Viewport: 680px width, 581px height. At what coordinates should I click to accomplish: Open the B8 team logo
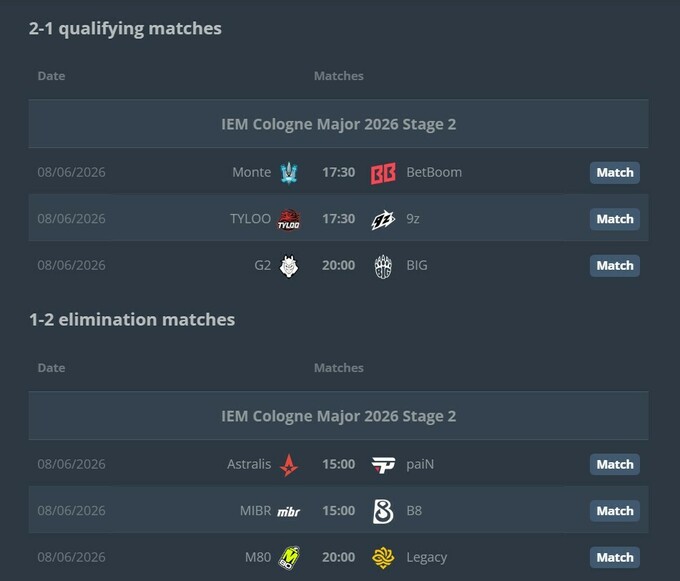click(383, 511)
